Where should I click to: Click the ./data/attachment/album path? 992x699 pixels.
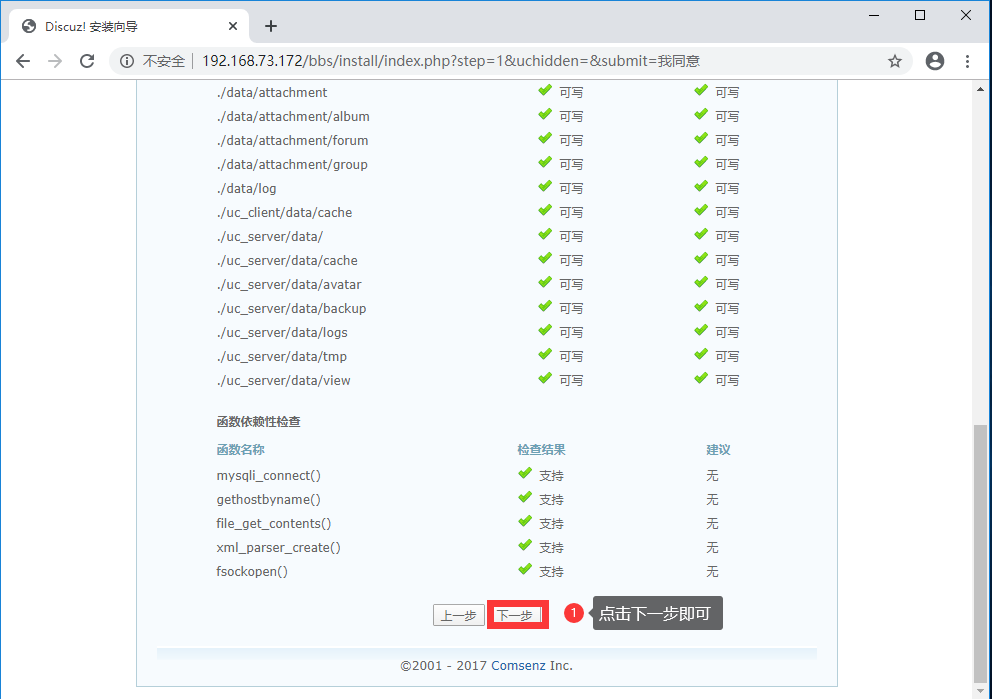coord(293,116)
